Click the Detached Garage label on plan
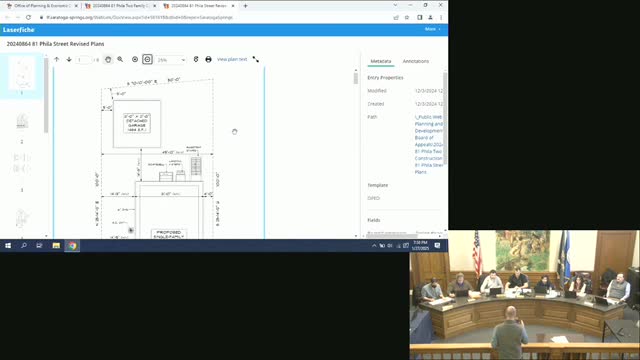Screen dimensions: 640x360 [137, 123]
